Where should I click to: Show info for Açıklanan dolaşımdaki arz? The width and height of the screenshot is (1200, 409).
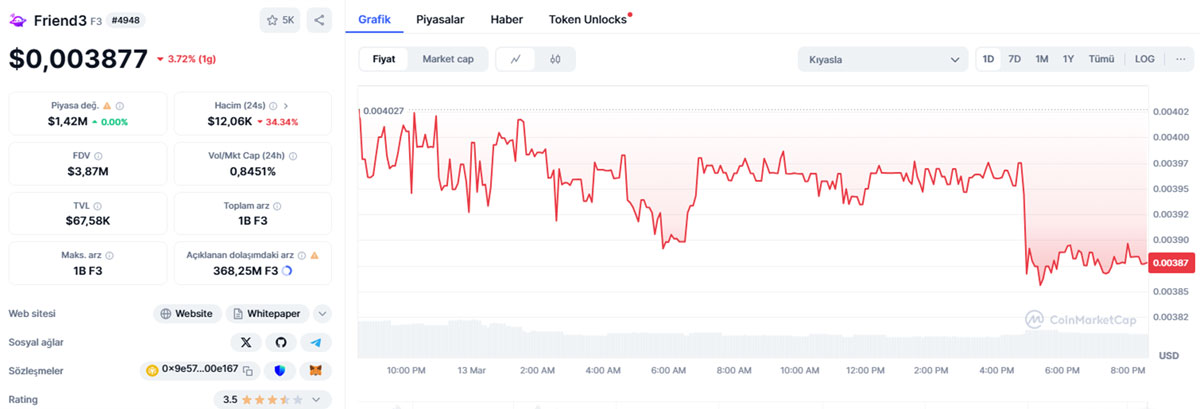pyautogui.click(x=300, y=255)
